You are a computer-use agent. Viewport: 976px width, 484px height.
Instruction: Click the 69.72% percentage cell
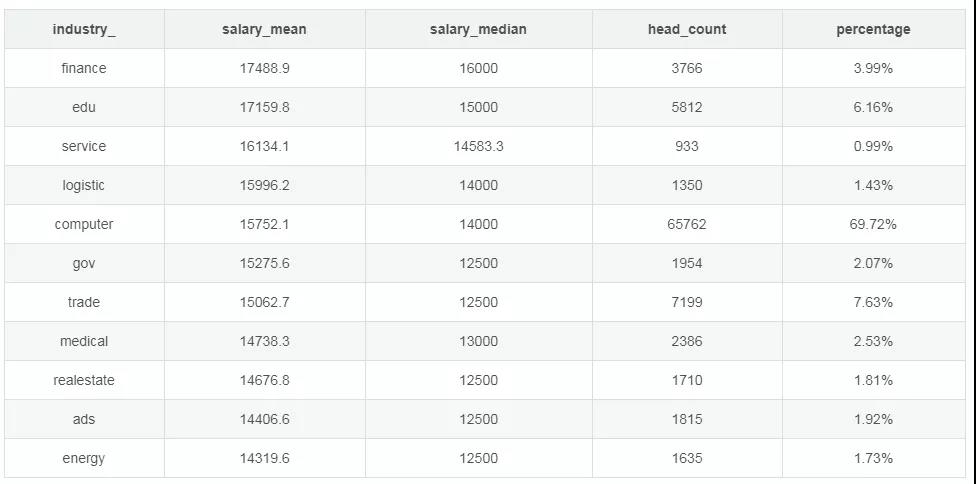[x=873, y=224]
